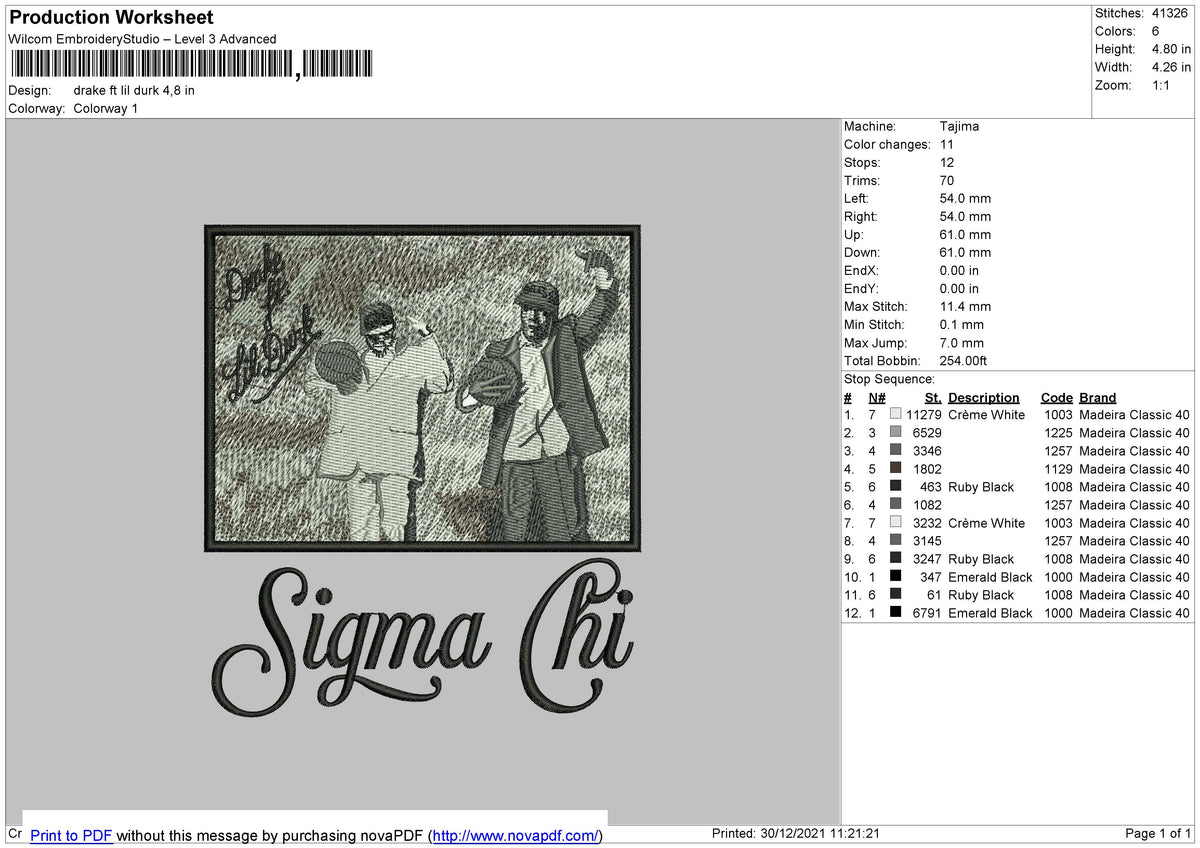Open the http://www.novapdf.com/ link
This screenshot has height=848, width=1200.
coord(515,835)
